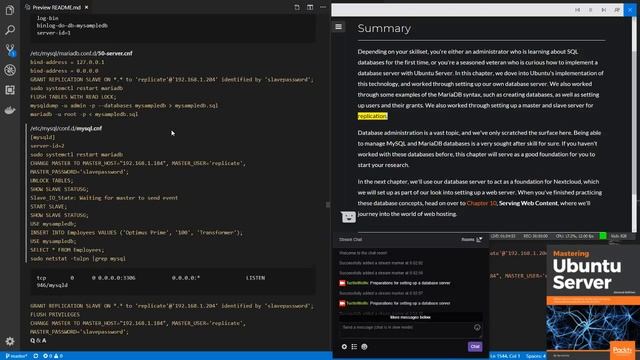Click the repeat icon in reader toolbar
The height and width of the screenshot is (360, 640).
coord(617,10)
